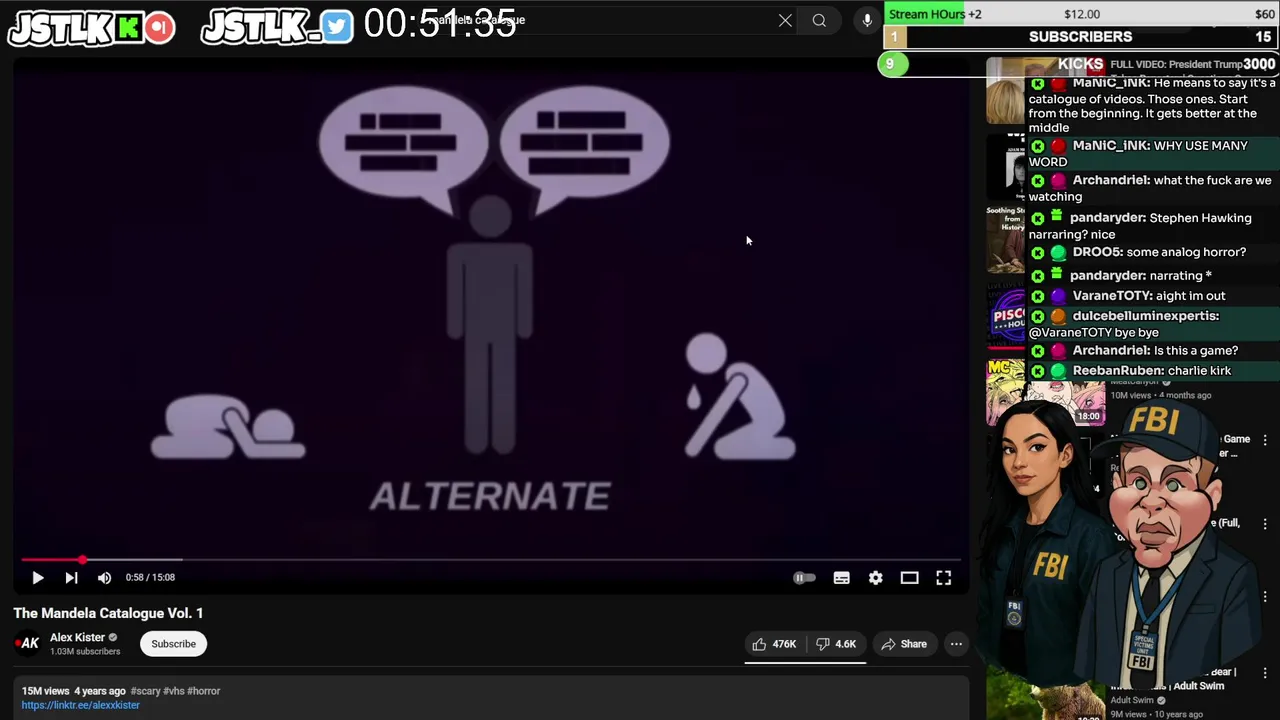The image size is (1280, 720).
Task: Click the #horror hashtag
Action: pyautogui.click(x=204, y=691)
